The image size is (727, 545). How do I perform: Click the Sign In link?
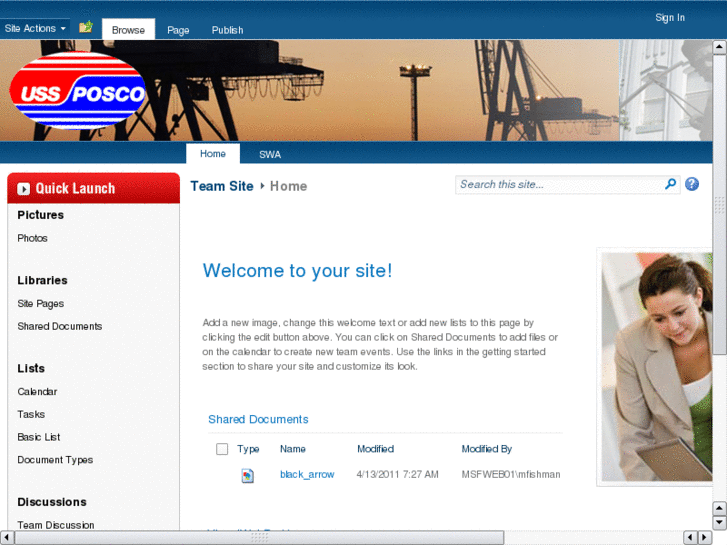[670, 18]
